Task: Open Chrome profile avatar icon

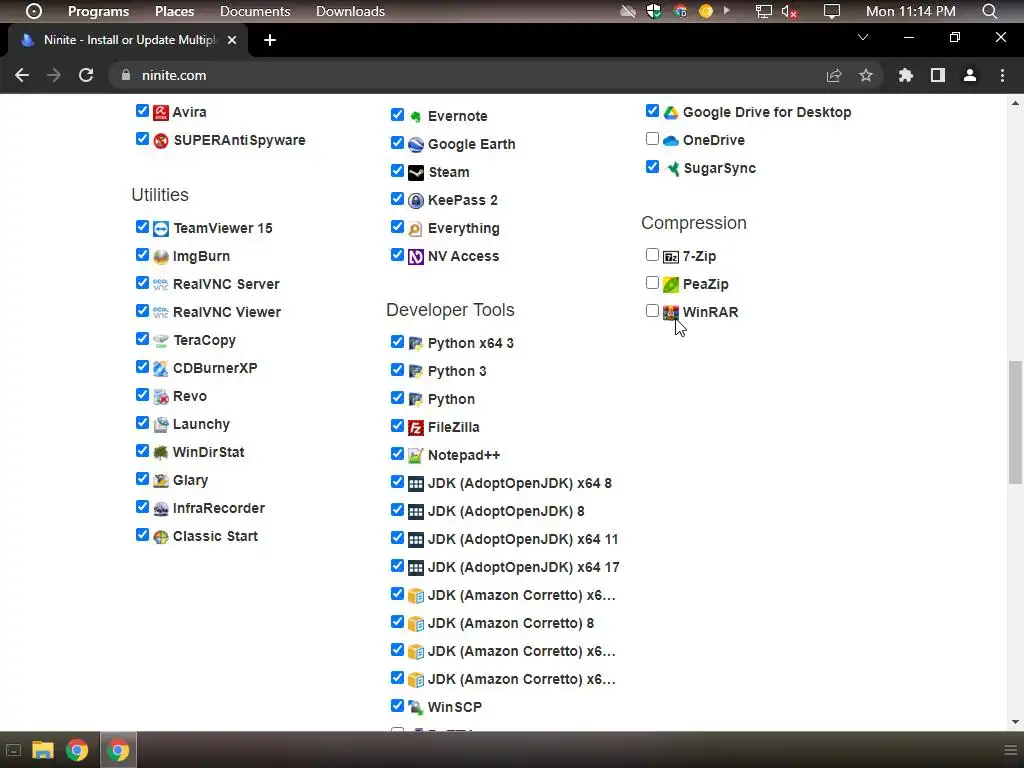Action: click(970, 75)
